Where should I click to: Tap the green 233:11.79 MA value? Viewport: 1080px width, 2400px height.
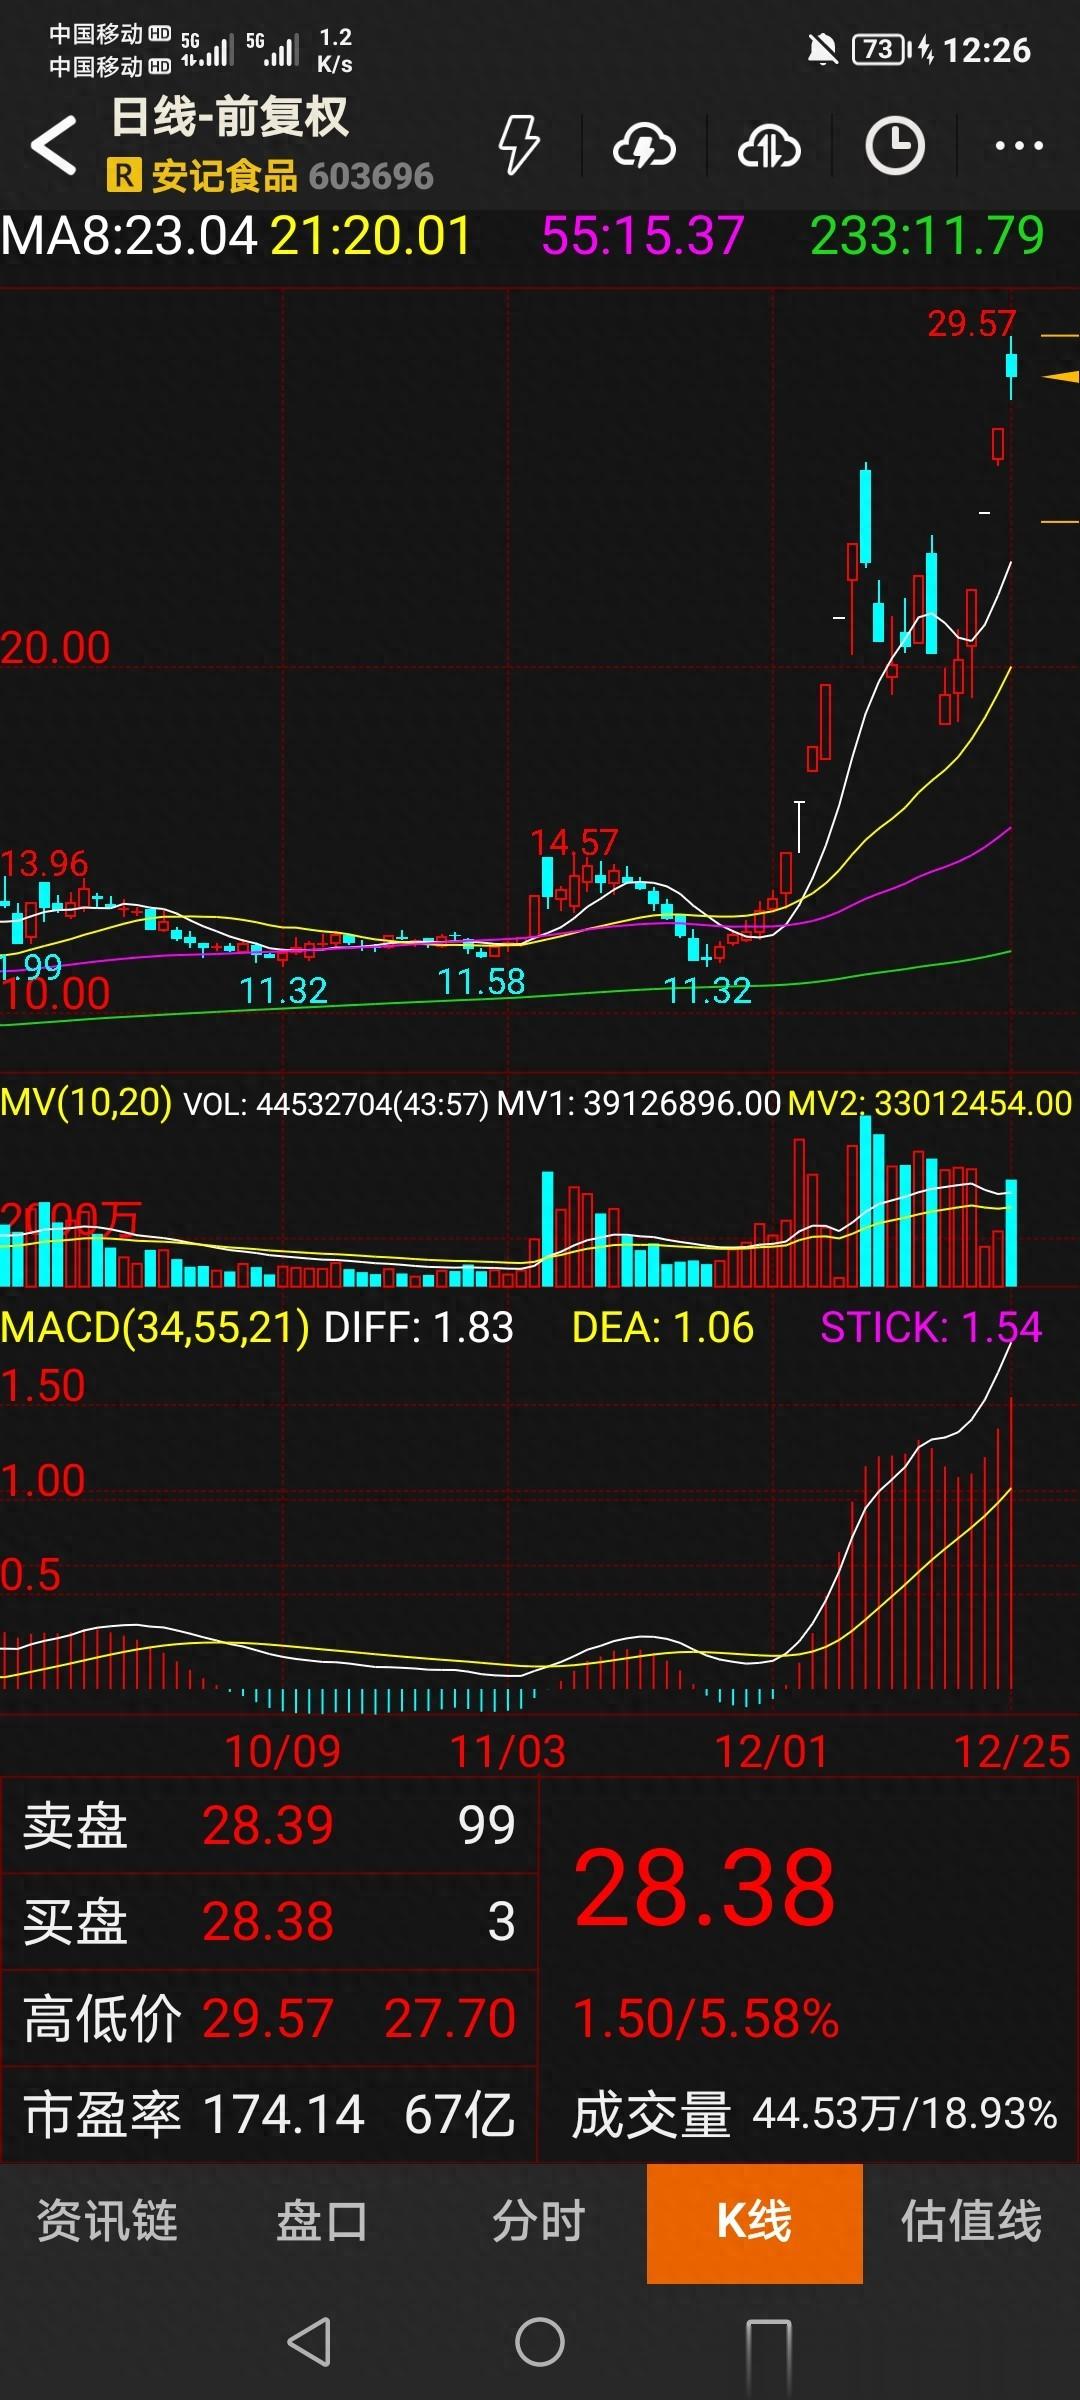(927, 237)
